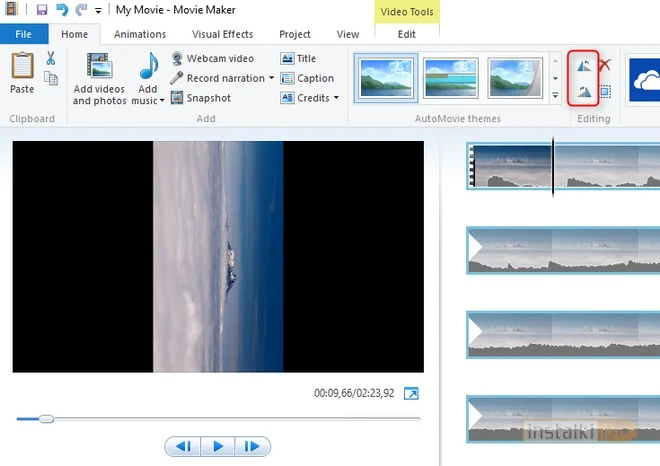Expand the Credits dropdown arrow
660x466 pixels.
tap(336, 98)
